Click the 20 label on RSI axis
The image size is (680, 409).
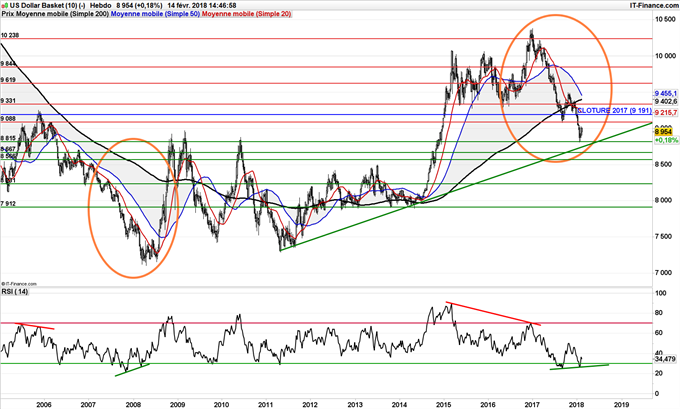(659, 373)
